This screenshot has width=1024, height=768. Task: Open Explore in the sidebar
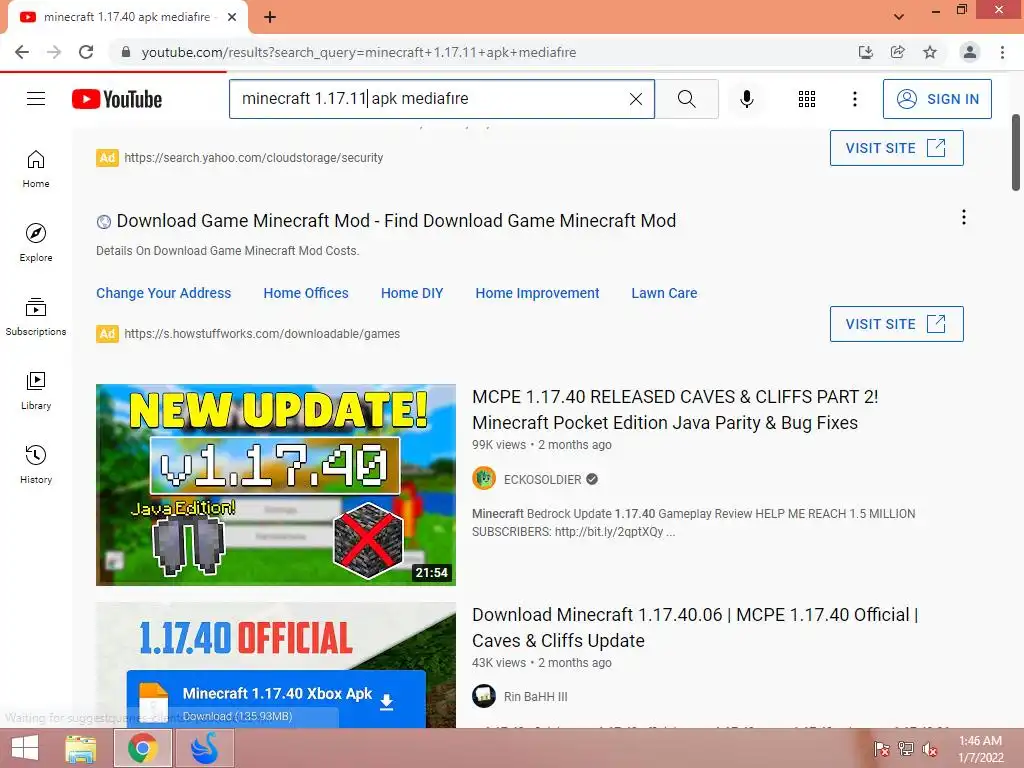pos(36,242)
